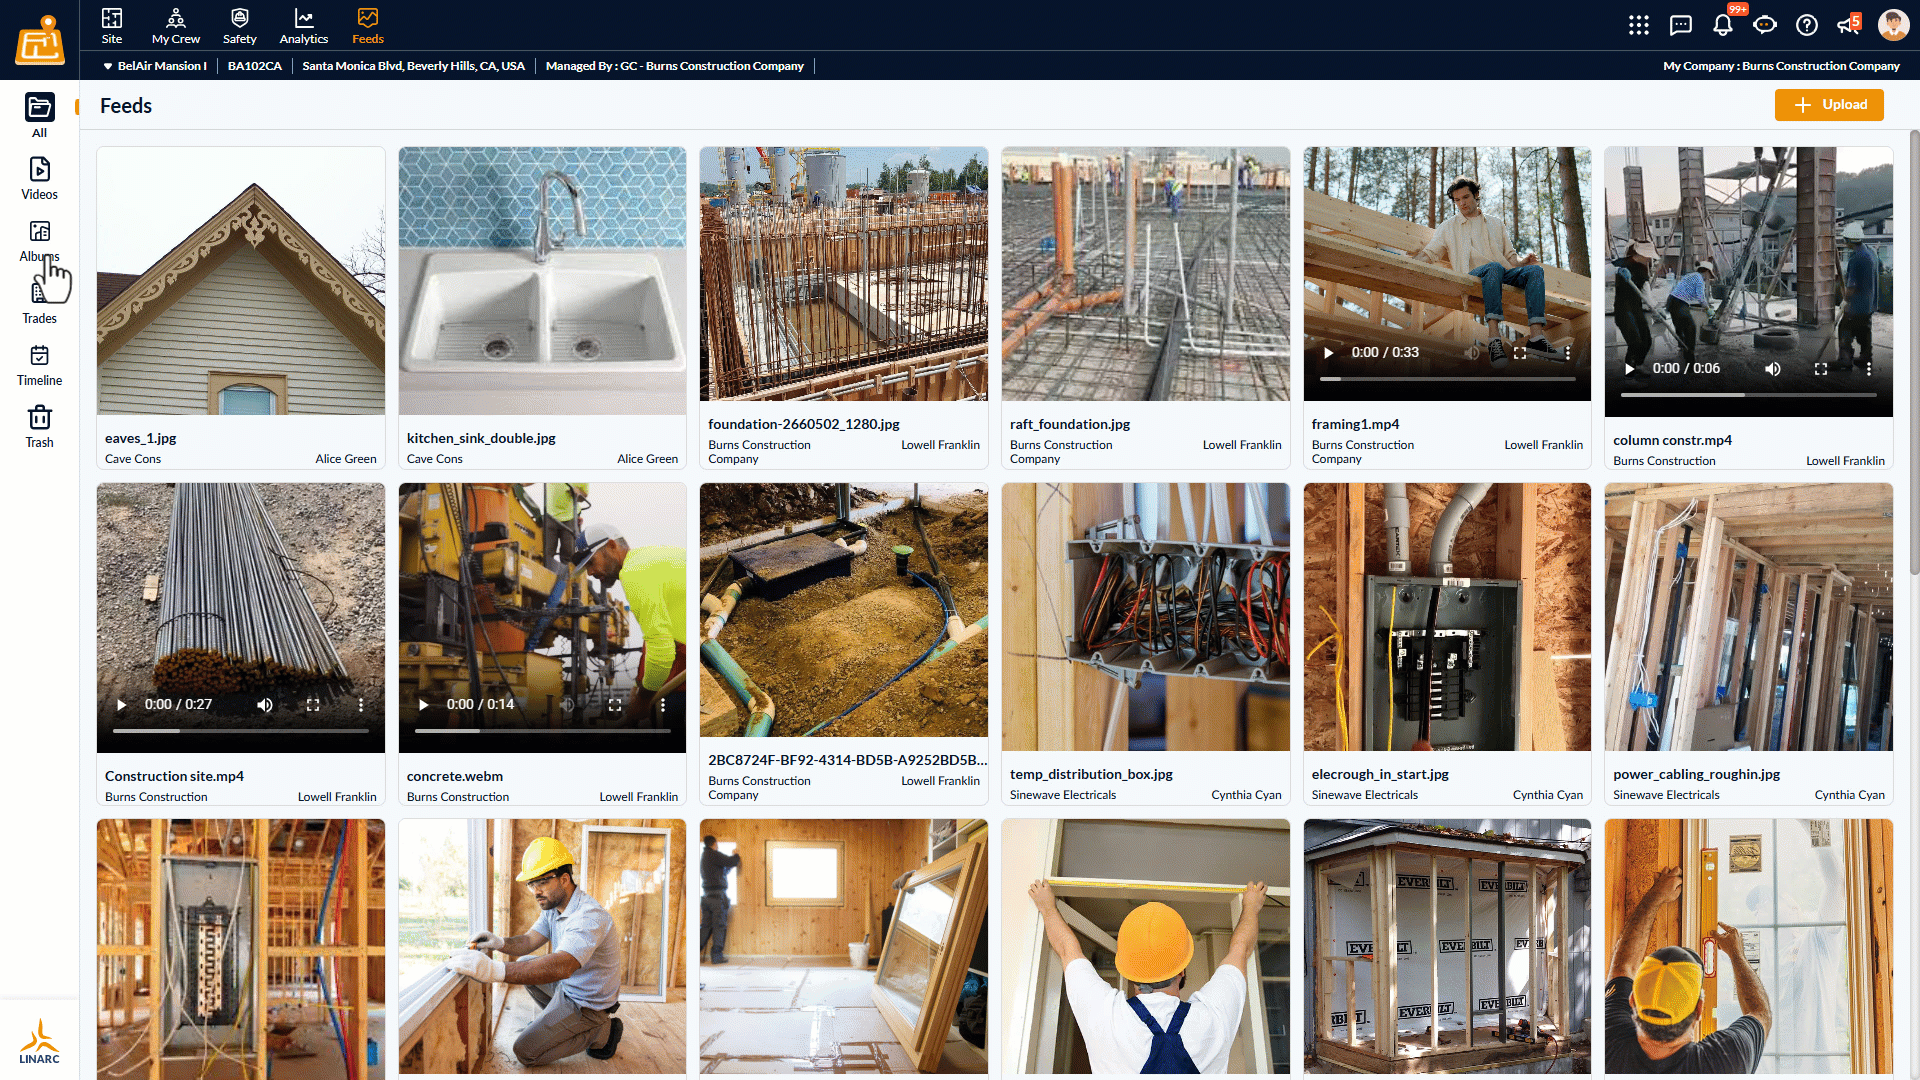The width and height of the screenshot is (1920, 1080).
Task: Toggle fullscreen on concrete.webm video
Action: (x=615, y=705)
